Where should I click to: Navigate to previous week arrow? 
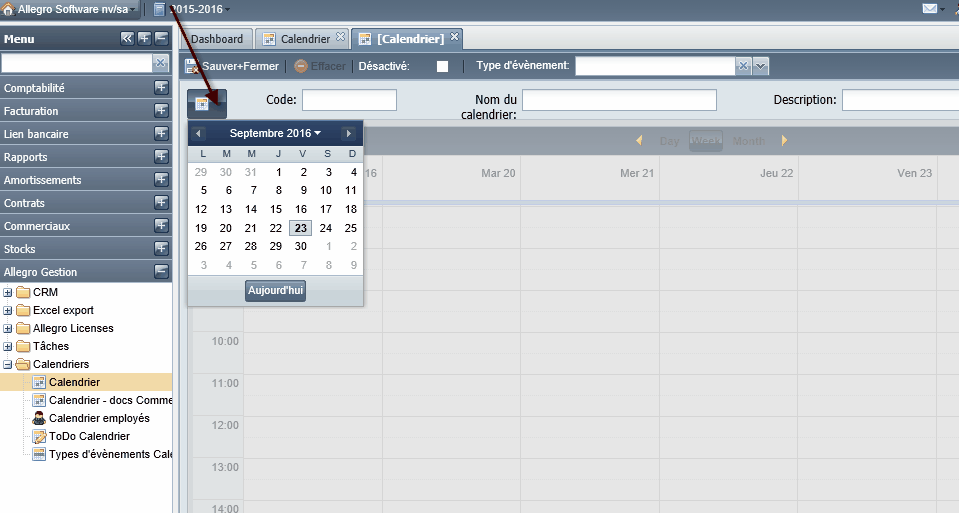pyautogui.click(x=639, y=141)
